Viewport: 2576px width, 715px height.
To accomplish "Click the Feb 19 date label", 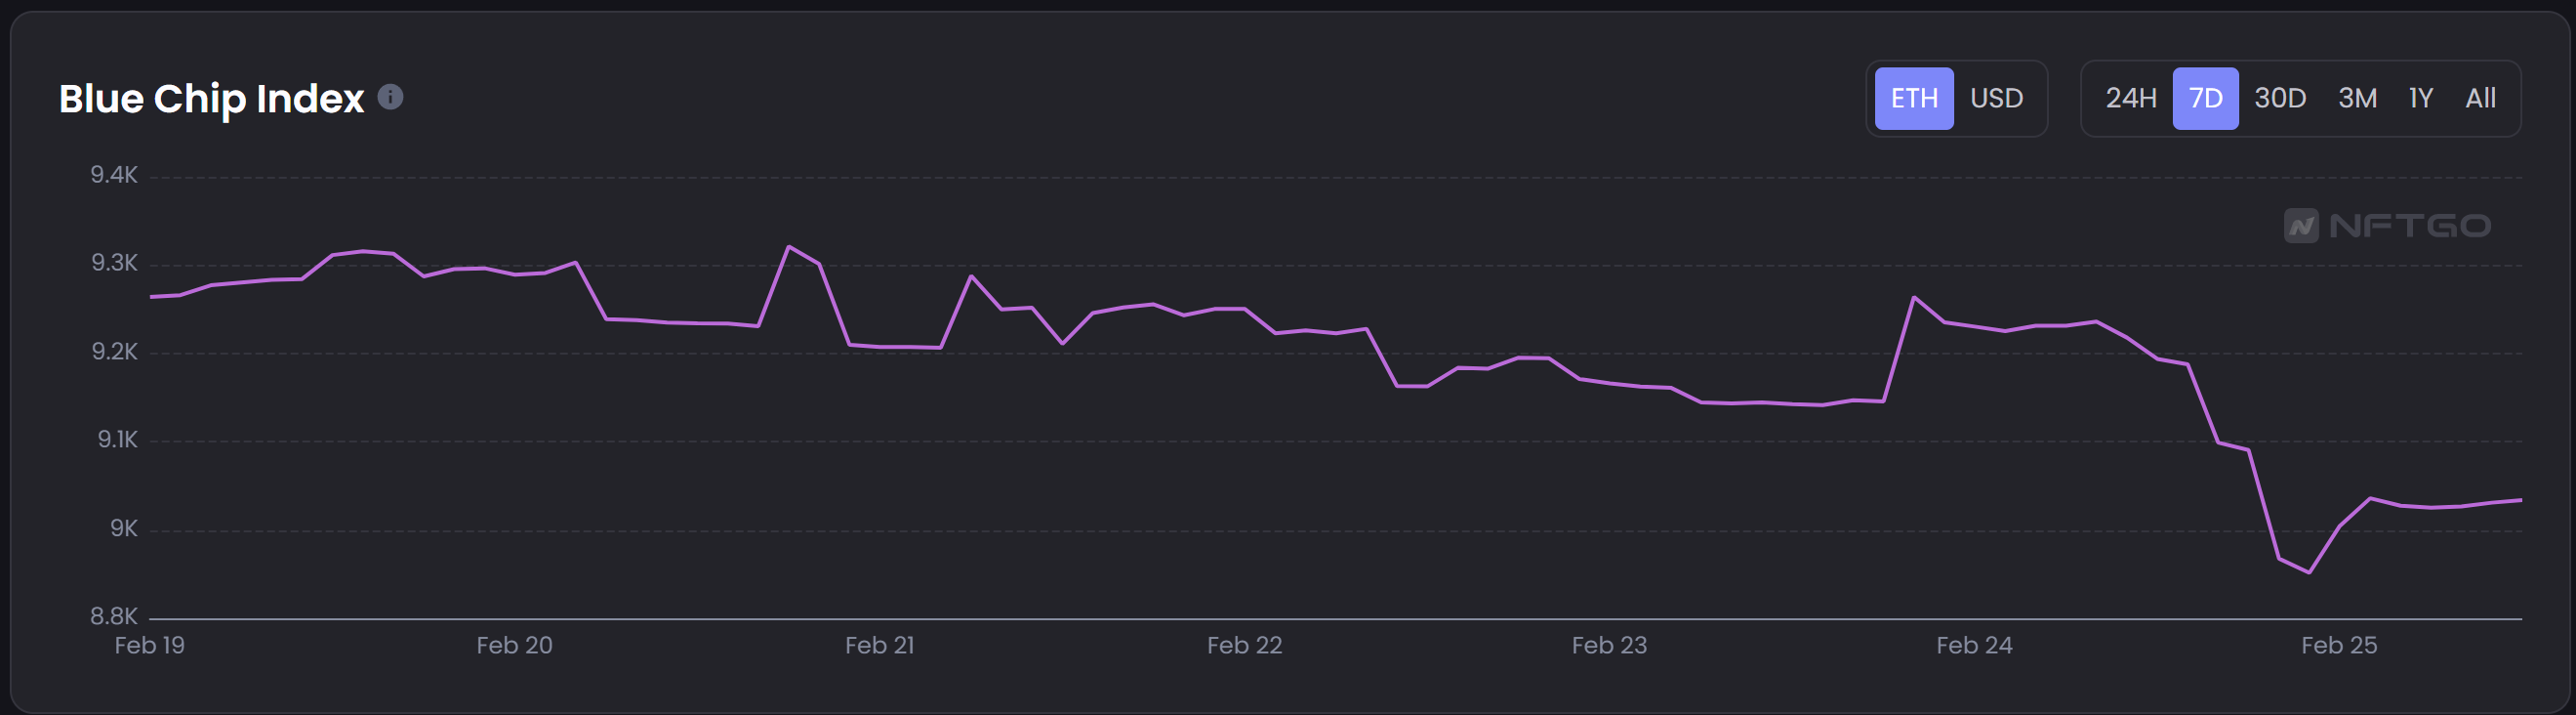I will point(149,645).
